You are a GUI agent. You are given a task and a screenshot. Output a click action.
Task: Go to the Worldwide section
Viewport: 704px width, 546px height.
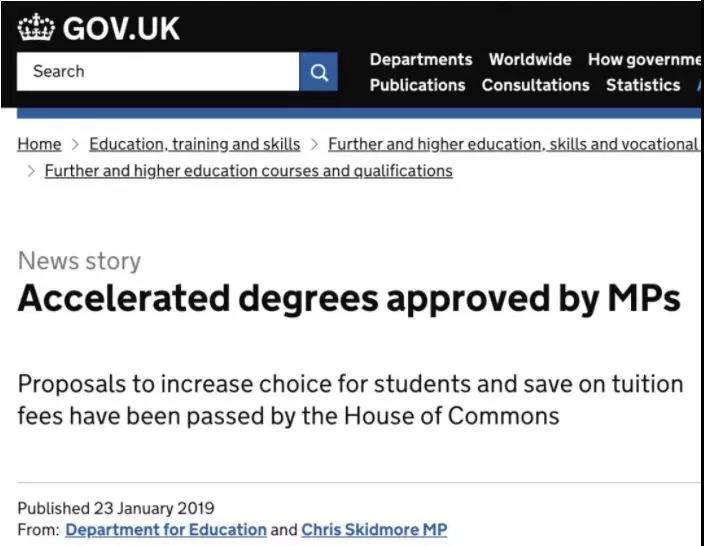(x=530, y=59)
